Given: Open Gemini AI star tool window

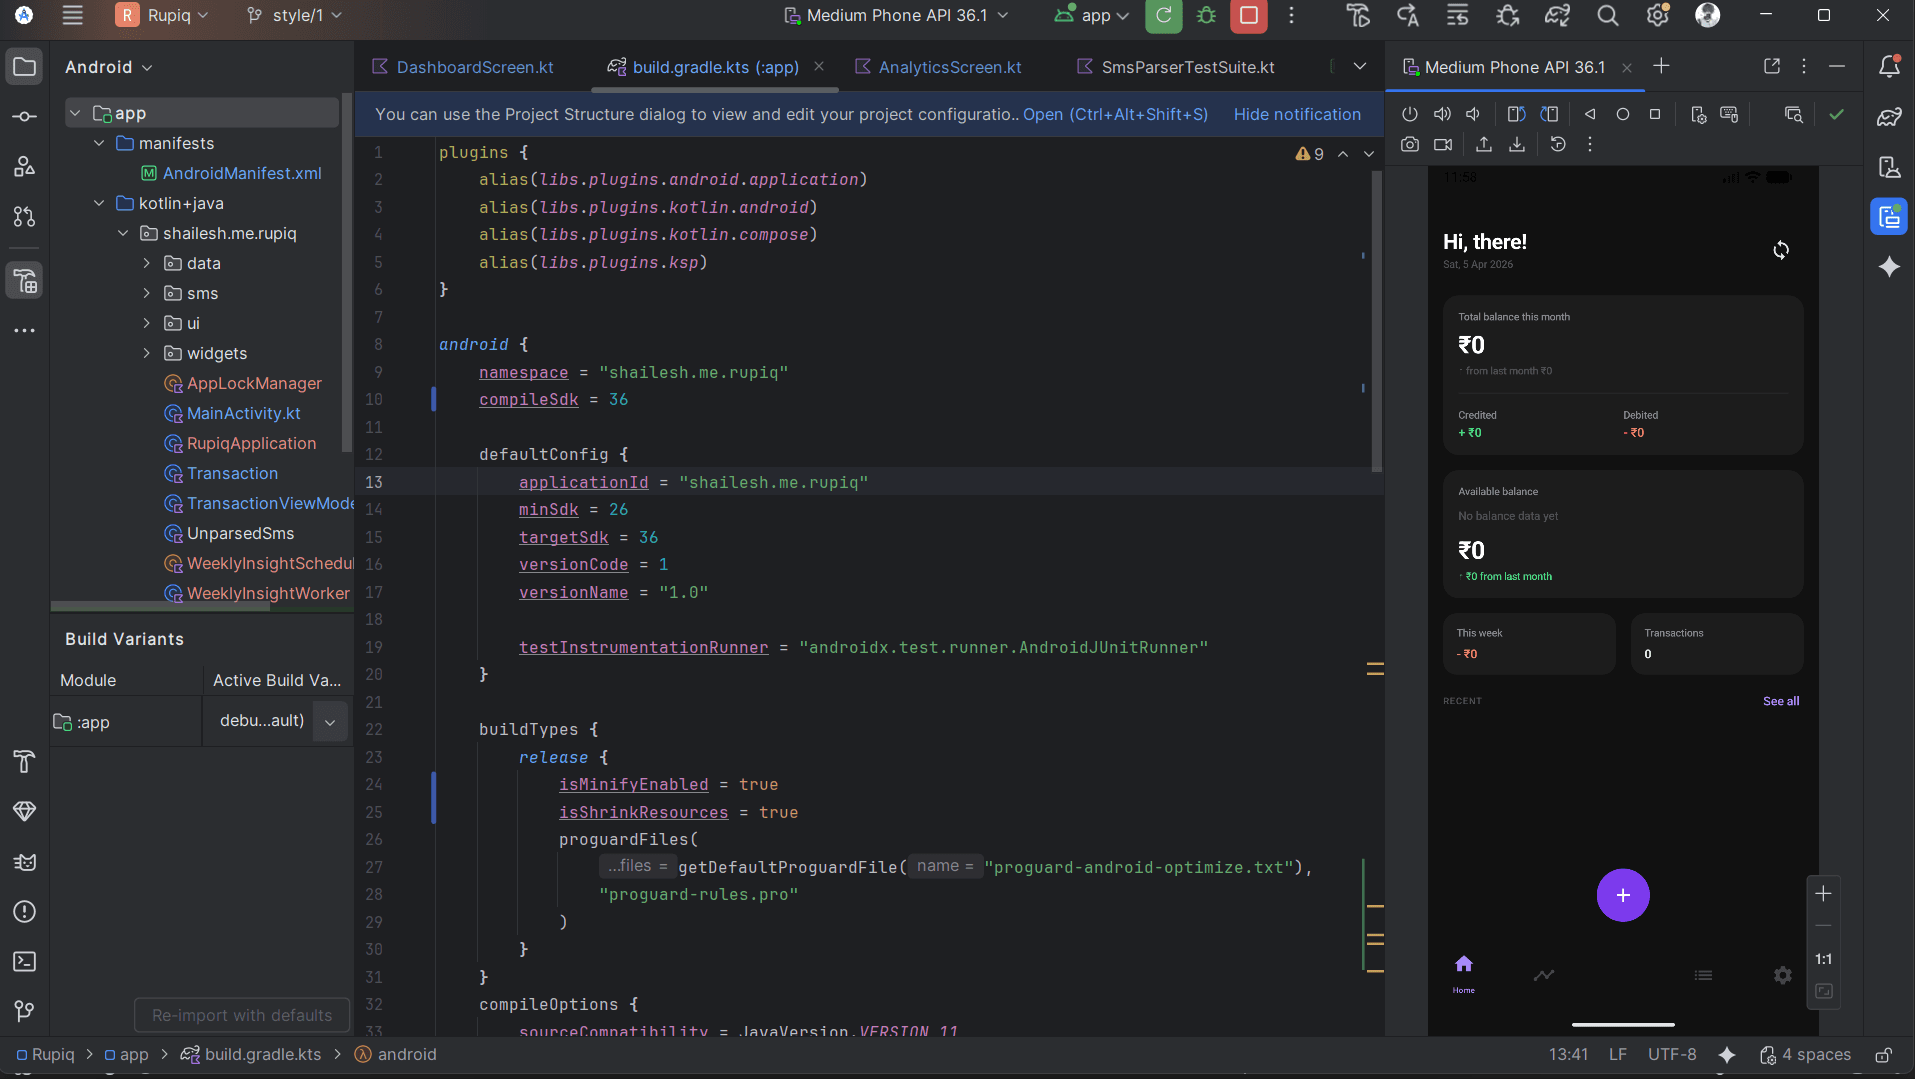Looking at the screenshot, I should pos(1889,267).
